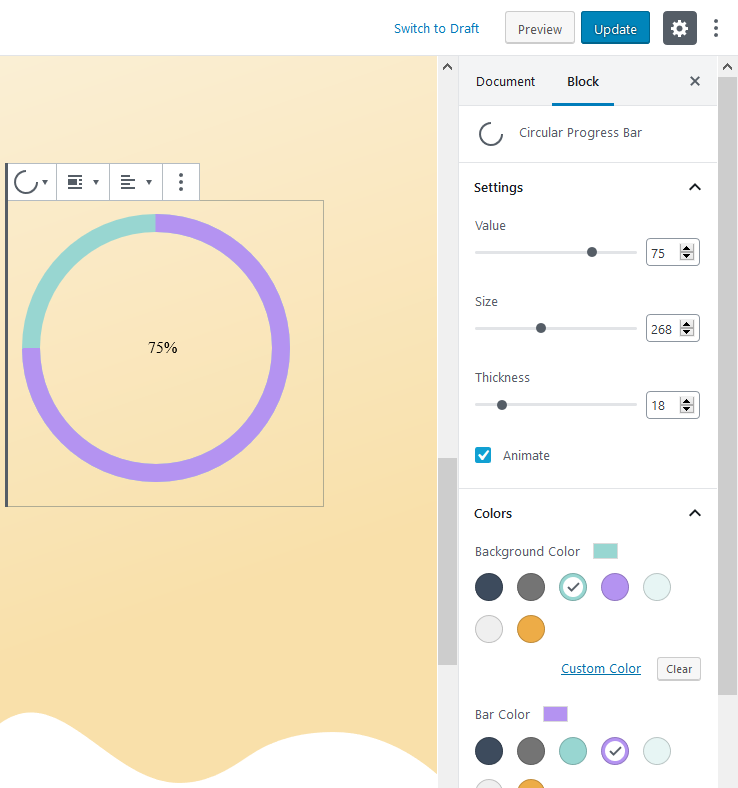The height and width of the screenshot is (788, 738).
Task: Select the Block tab
Action: 583,81
